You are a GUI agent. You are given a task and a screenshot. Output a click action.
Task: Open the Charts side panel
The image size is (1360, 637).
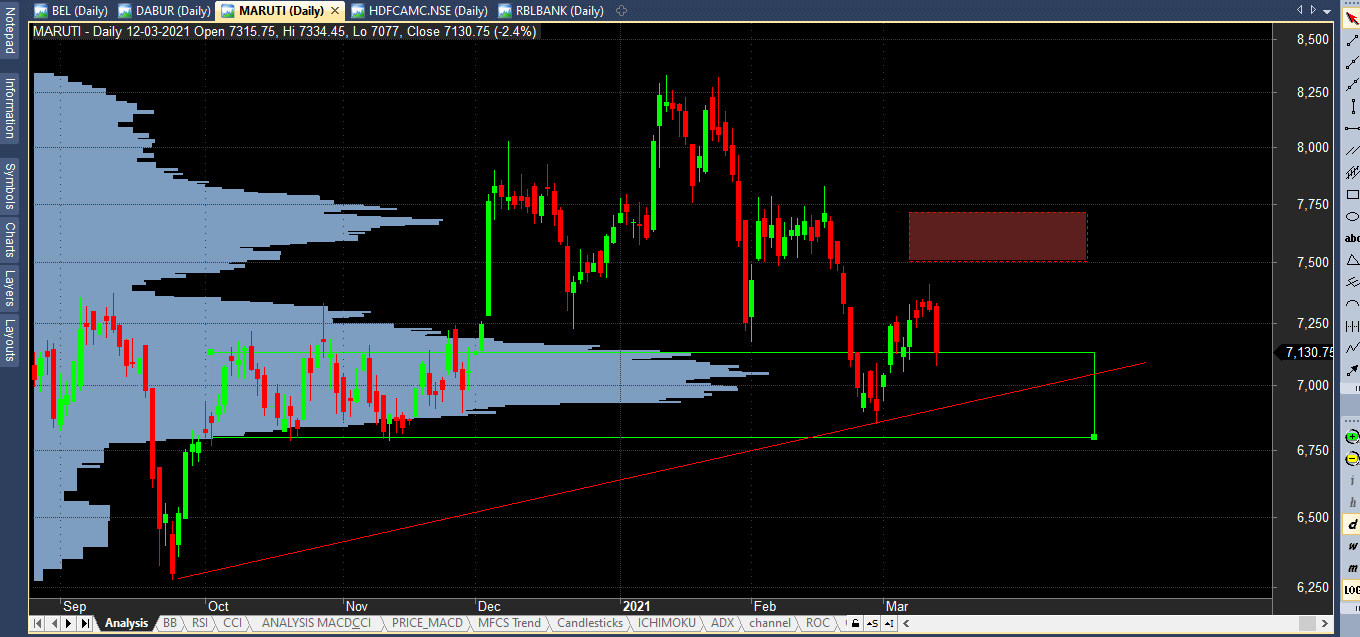pos(10,240)
